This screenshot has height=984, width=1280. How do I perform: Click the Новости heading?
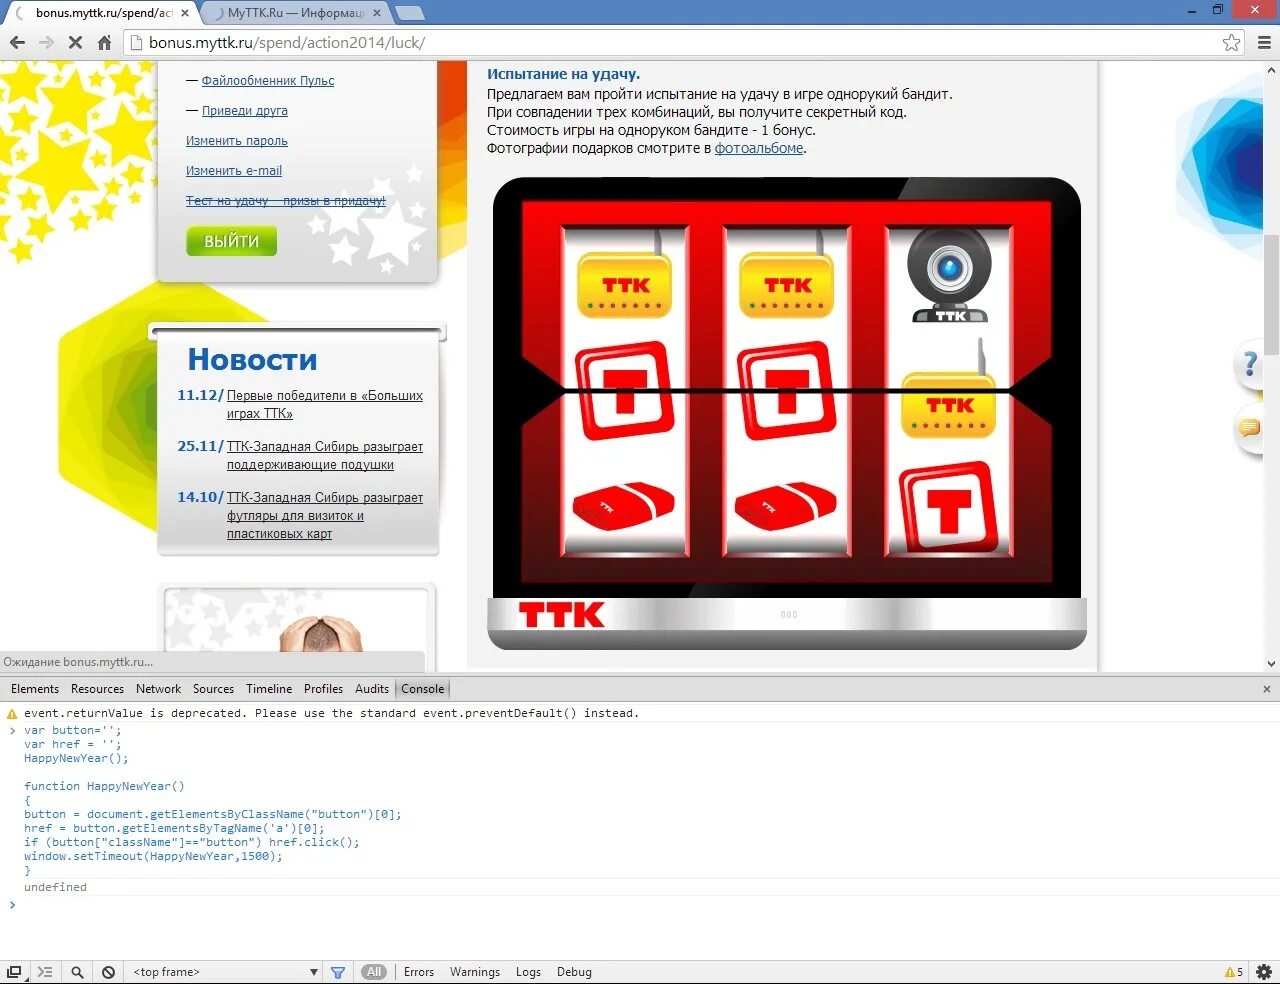252,360
